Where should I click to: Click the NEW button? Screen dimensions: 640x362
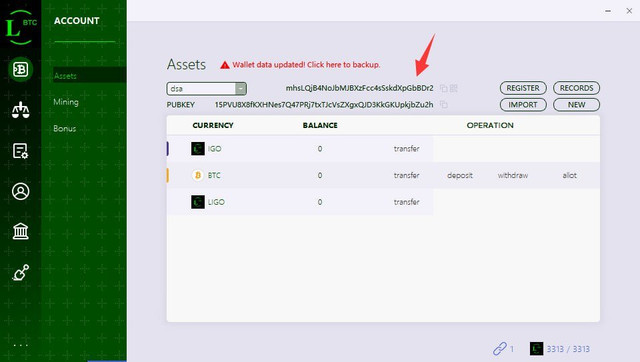[576, 105]
